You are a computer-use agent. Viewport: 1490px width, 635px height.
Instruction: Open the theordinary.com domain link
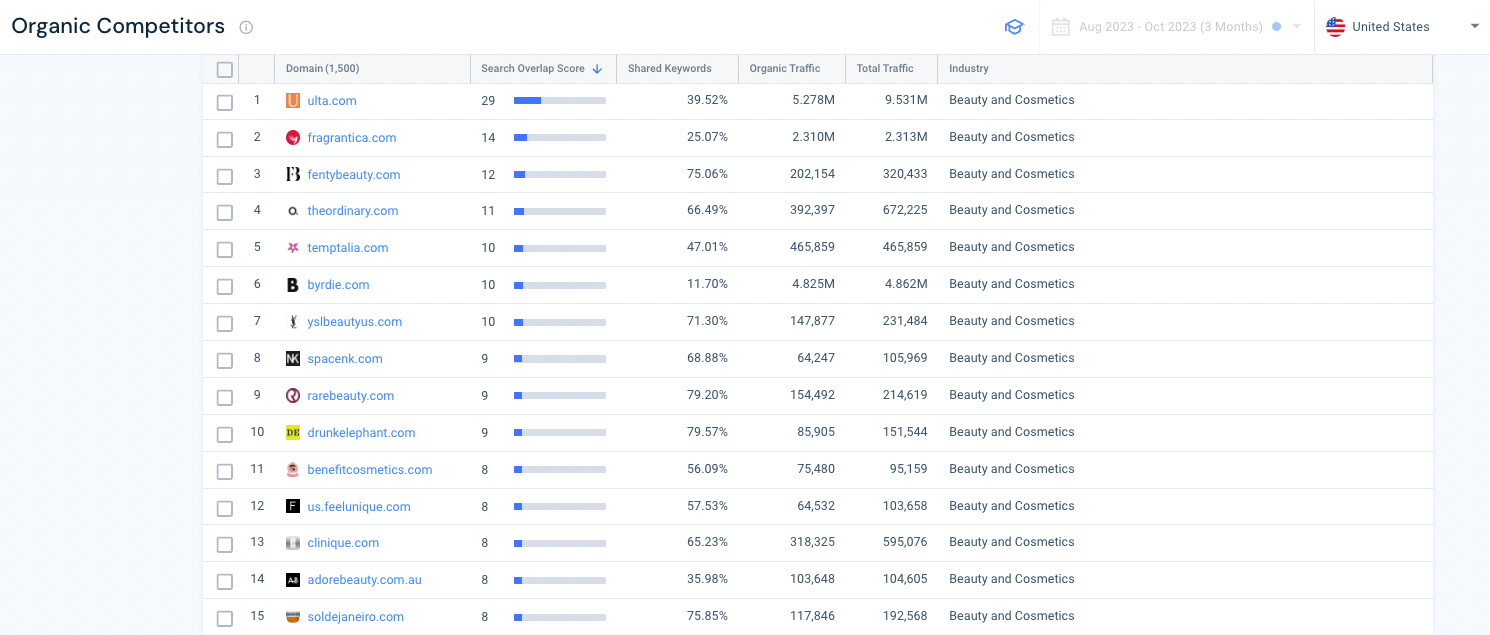[353, 211]
